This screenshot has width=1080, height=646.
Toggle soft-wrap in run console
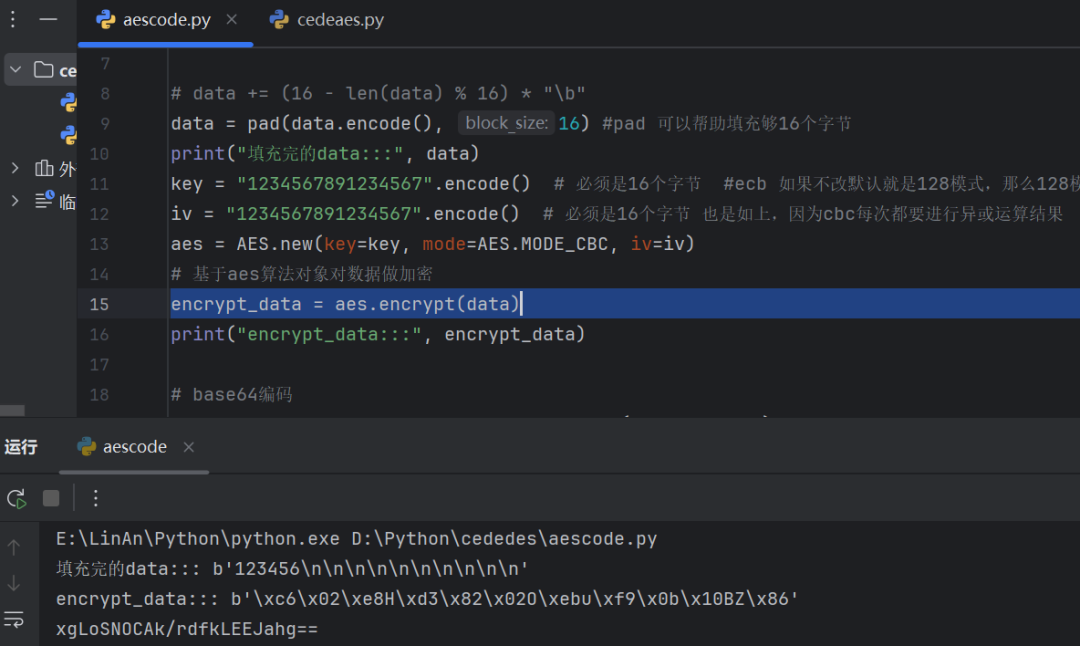pos(14,619)
